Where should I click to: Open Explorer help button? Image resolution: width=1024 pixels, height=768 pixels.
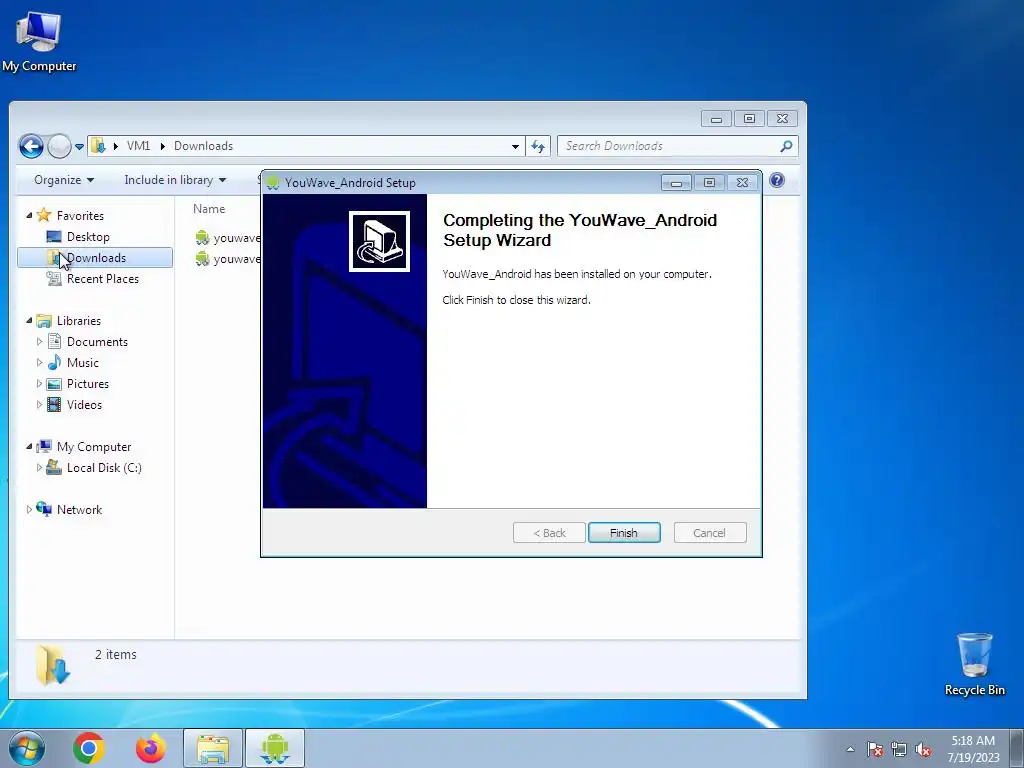point(777,180)
